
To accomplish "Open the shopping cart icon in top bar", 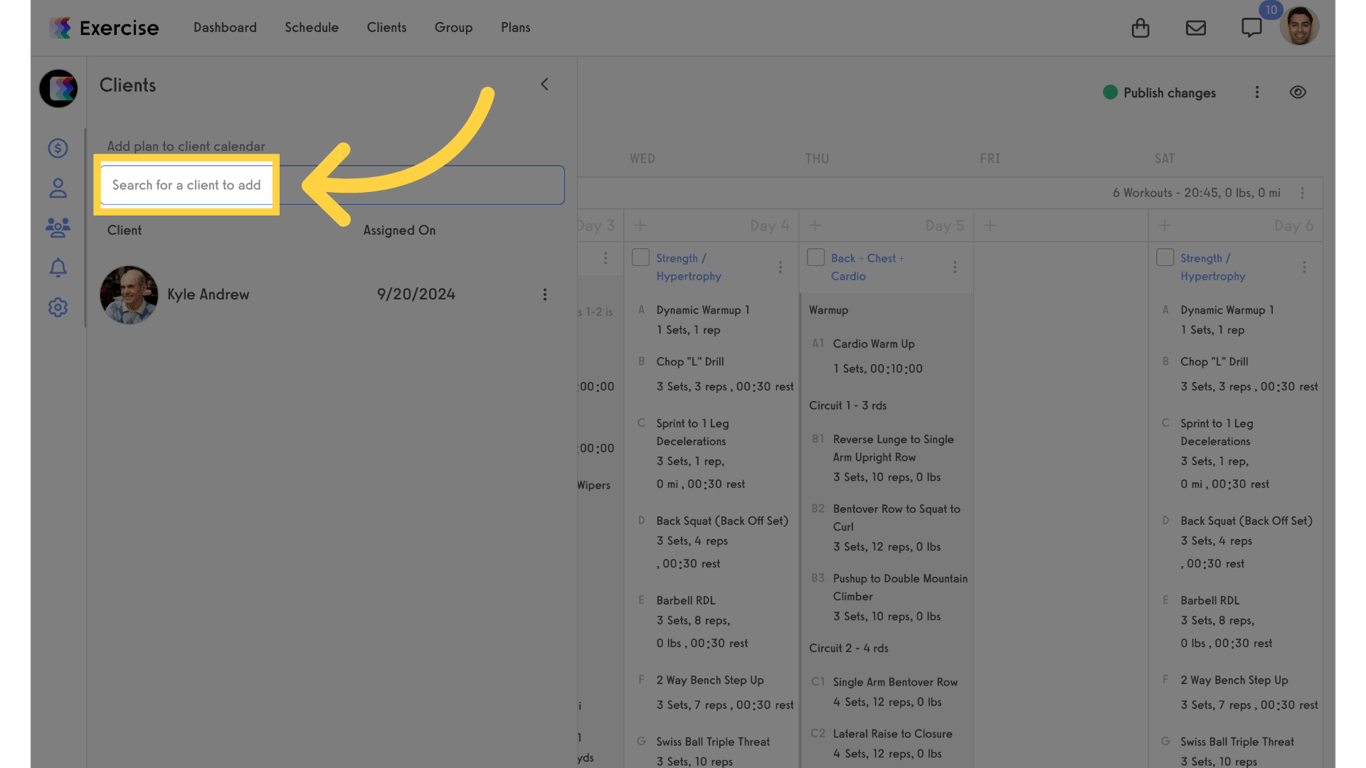I will coord(1140,28).
